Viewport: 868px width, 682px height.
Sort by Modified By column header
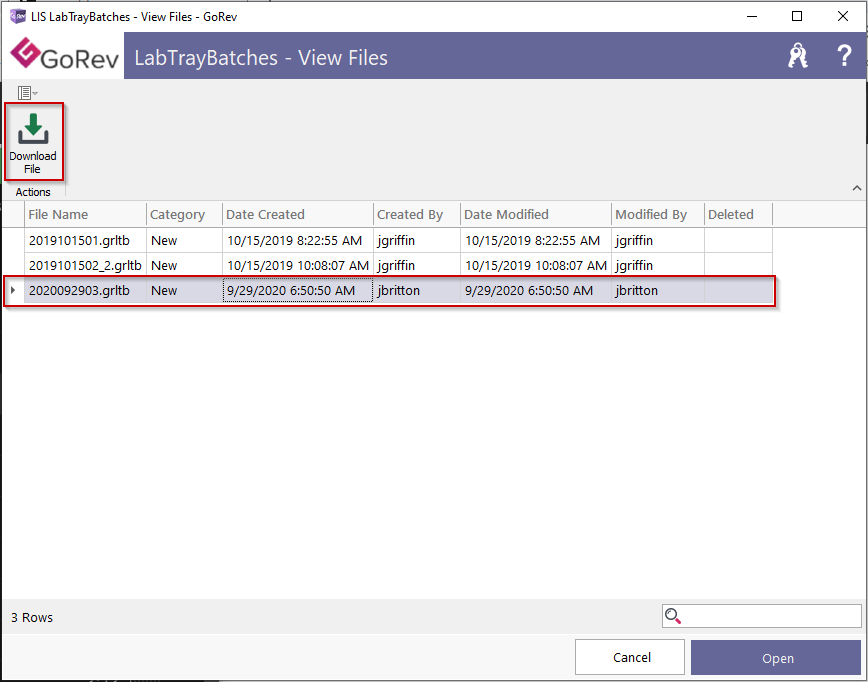click(658, 214)
